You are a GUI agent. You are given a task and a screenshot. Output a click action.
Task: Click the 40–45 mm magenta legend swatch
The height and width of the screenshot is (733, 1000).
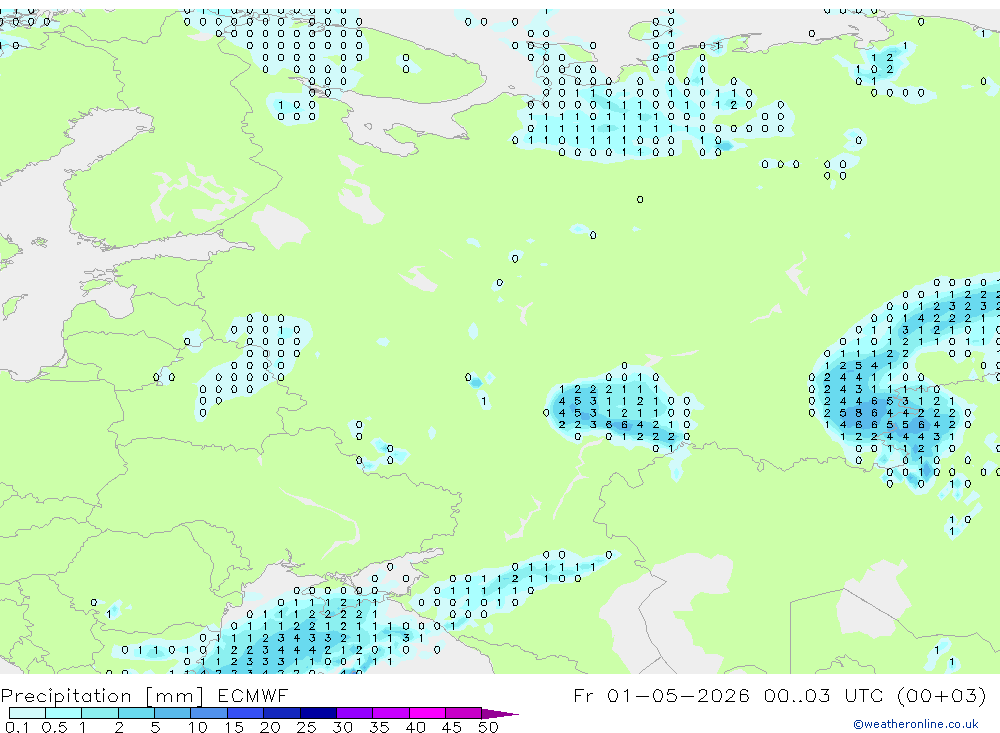pyautogui.click(x=427, y=713)
